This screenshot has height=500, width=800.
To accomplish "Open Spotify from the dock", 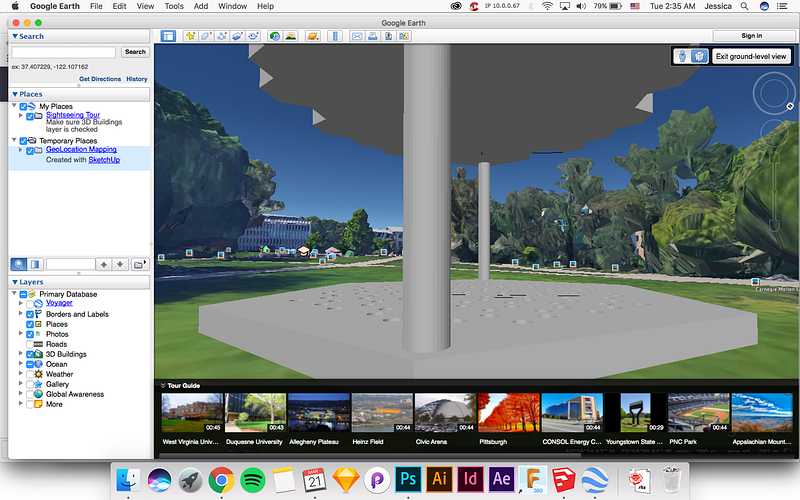I will click(253, 480).
